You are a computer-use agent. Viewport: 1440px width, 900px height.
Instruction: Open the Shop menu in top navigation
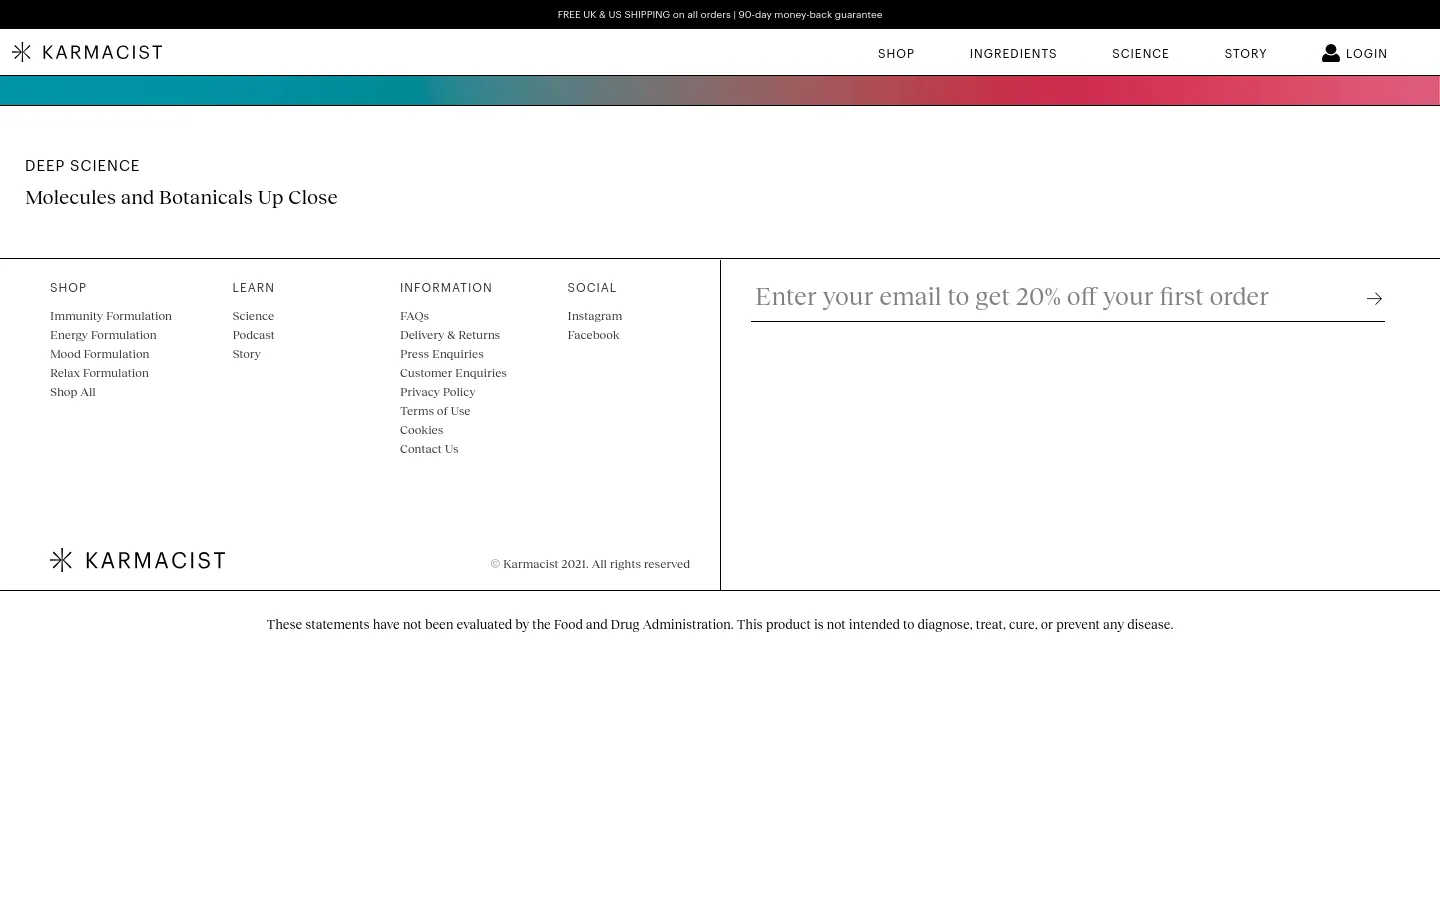[x=896, y=54]
